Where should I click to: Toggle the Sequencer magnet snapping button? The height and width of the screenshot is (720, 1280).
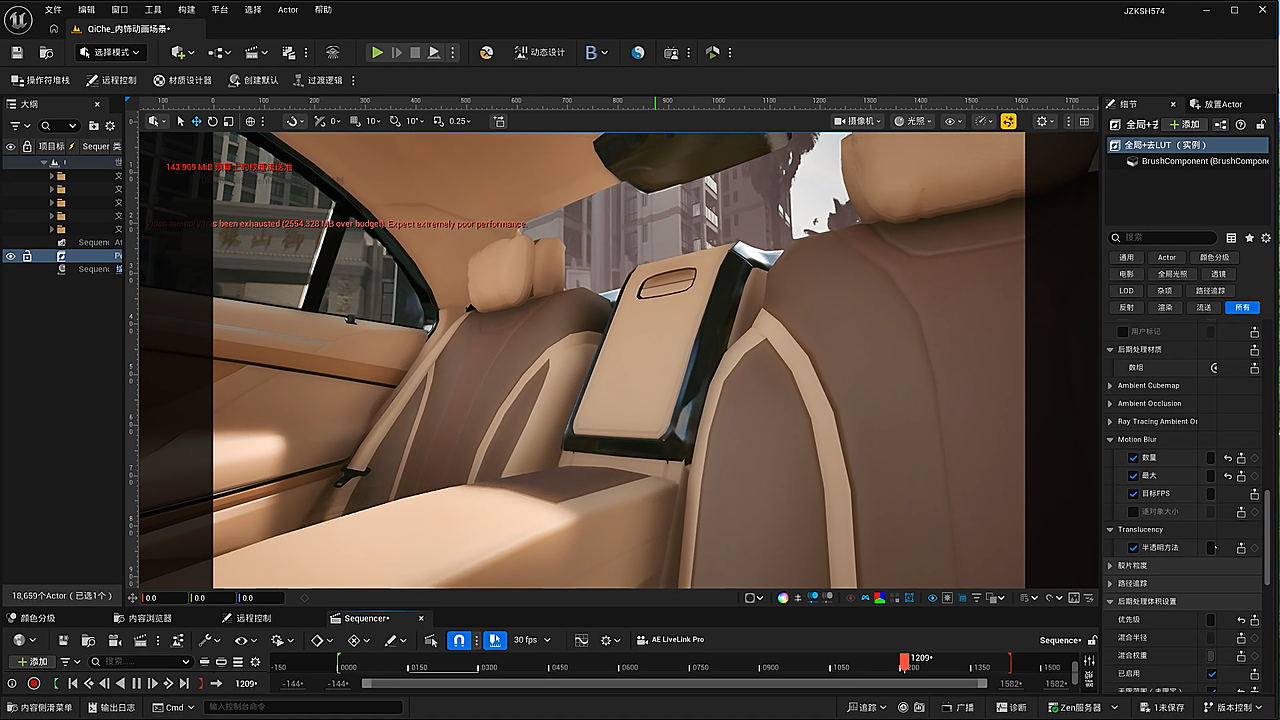coord(459,640)
